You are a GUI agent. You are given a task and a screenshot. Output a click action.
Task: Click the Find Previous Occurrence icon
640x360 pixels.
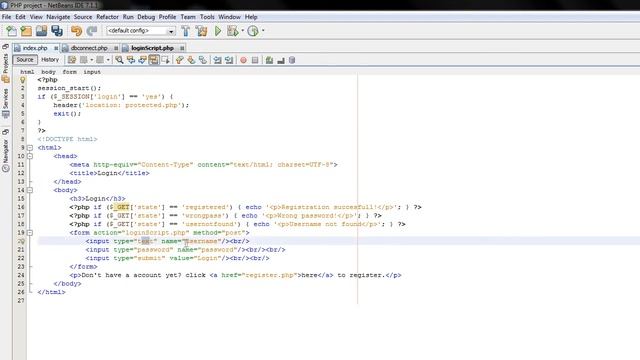coord(131,60)
